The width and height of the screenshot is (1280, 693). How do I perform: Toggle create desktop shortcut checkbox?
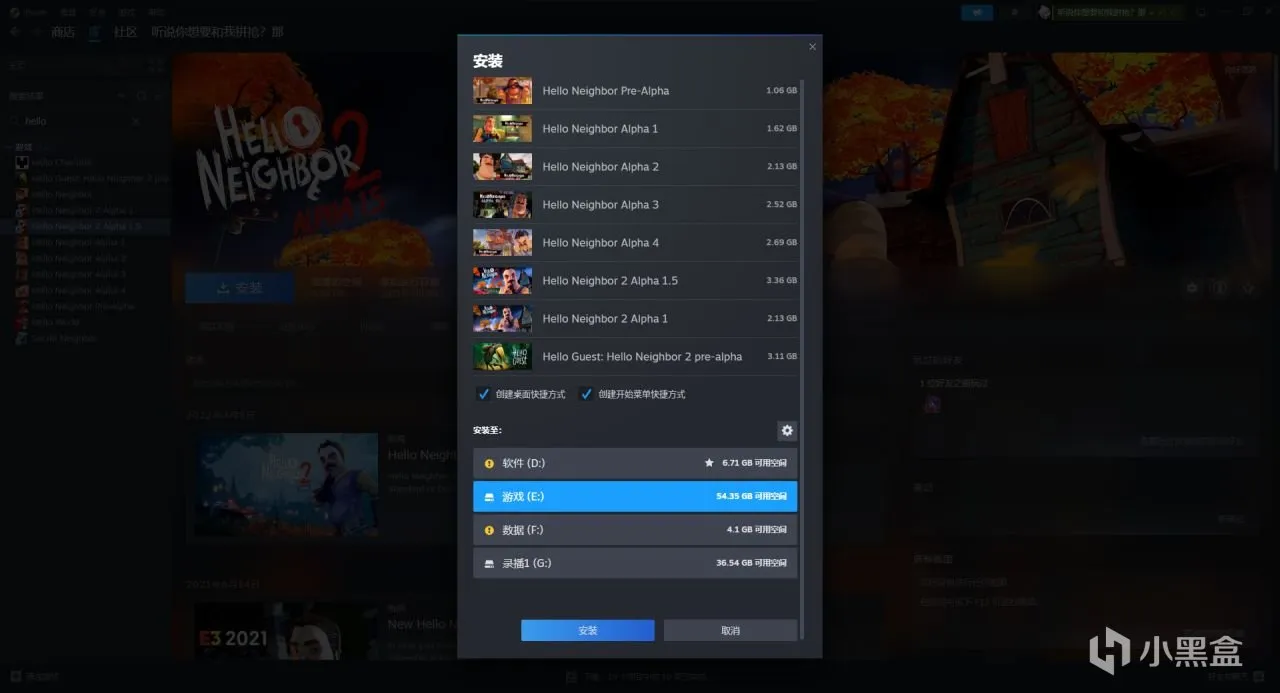484,394
